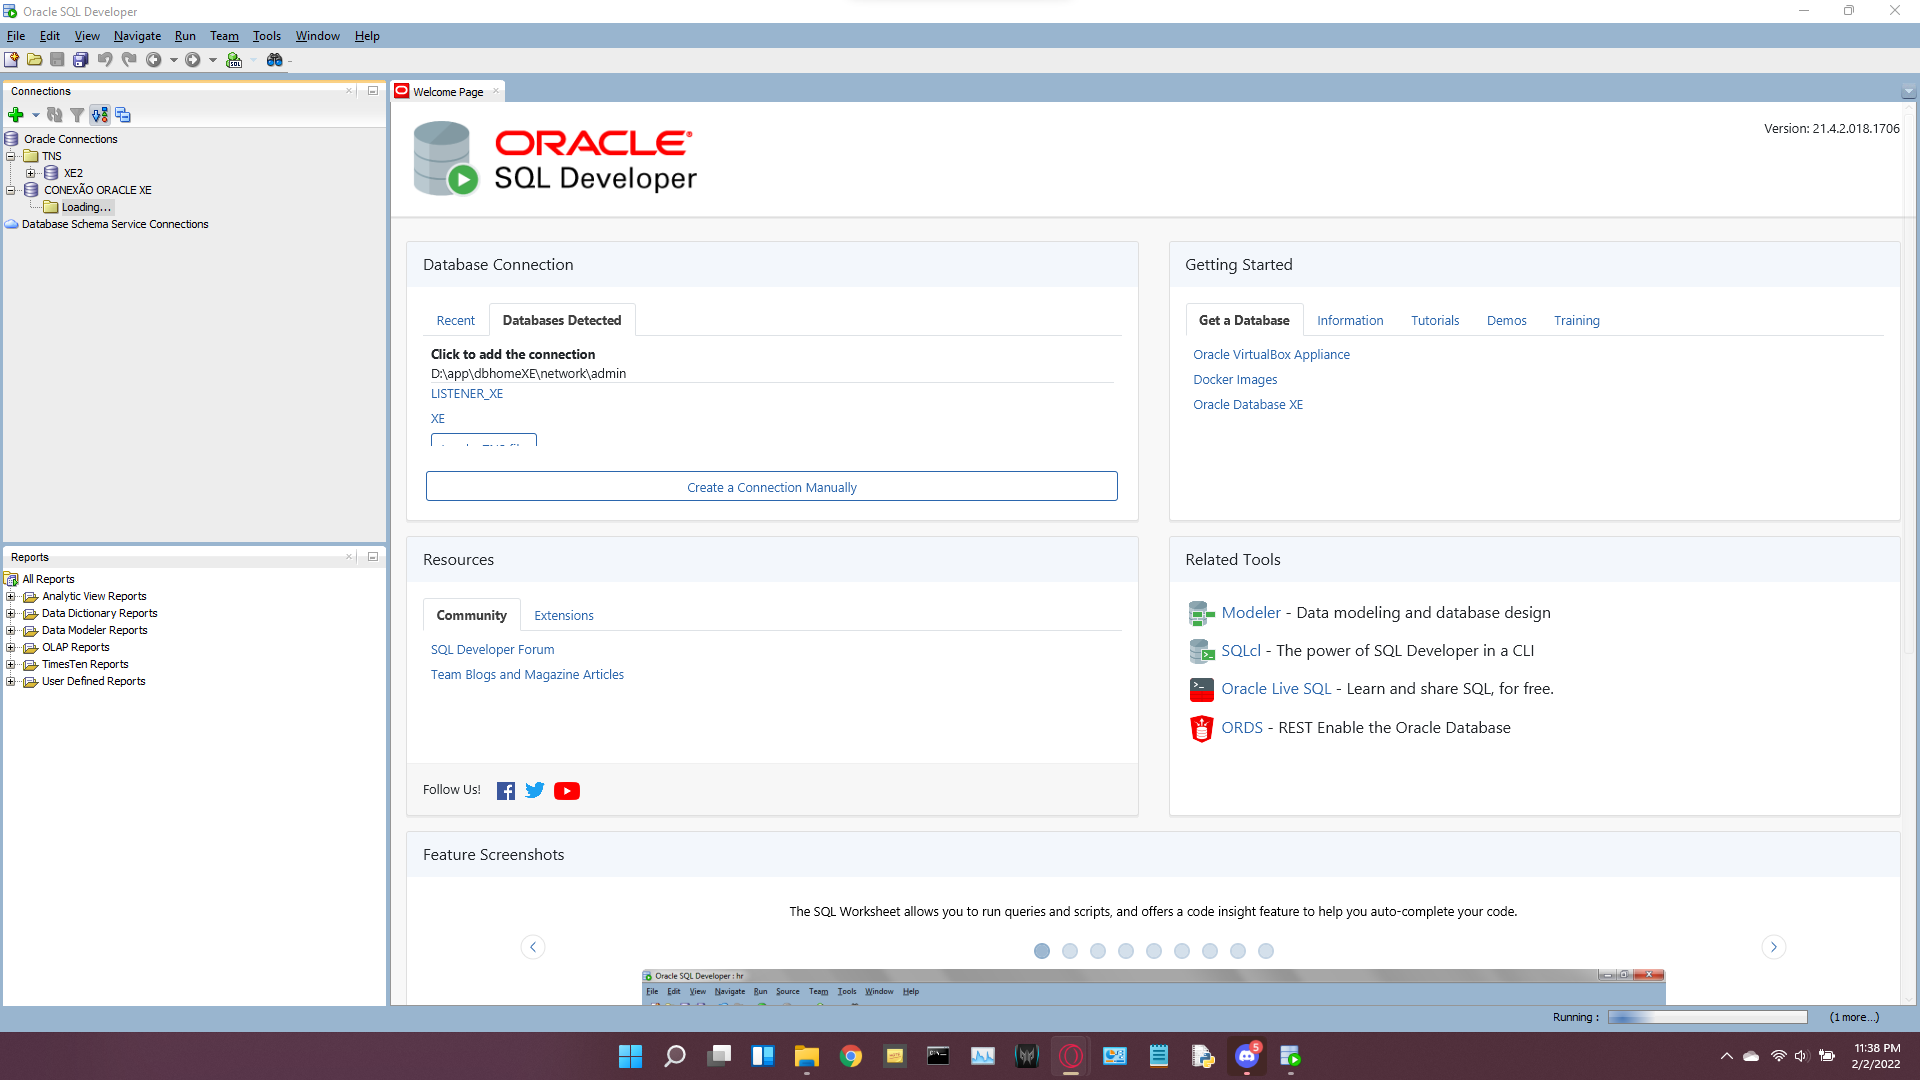Screen dimensions: 1920x1080
Task: Click the YouTube follow icon
Action: [567, 791]
